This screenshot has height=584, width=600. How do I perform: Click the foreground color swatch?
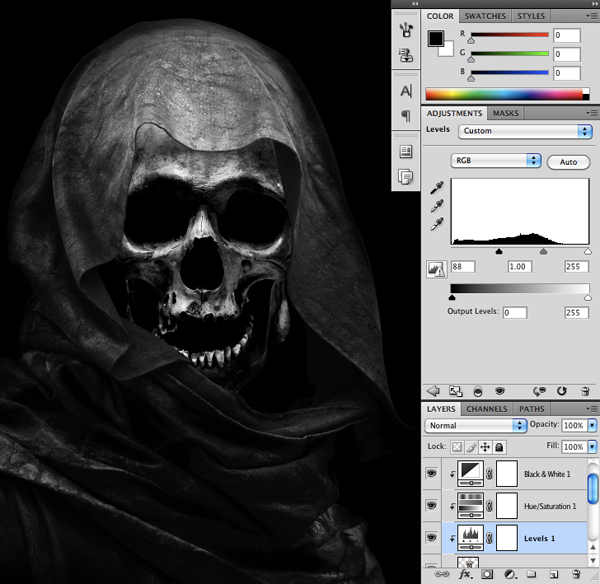436,39
